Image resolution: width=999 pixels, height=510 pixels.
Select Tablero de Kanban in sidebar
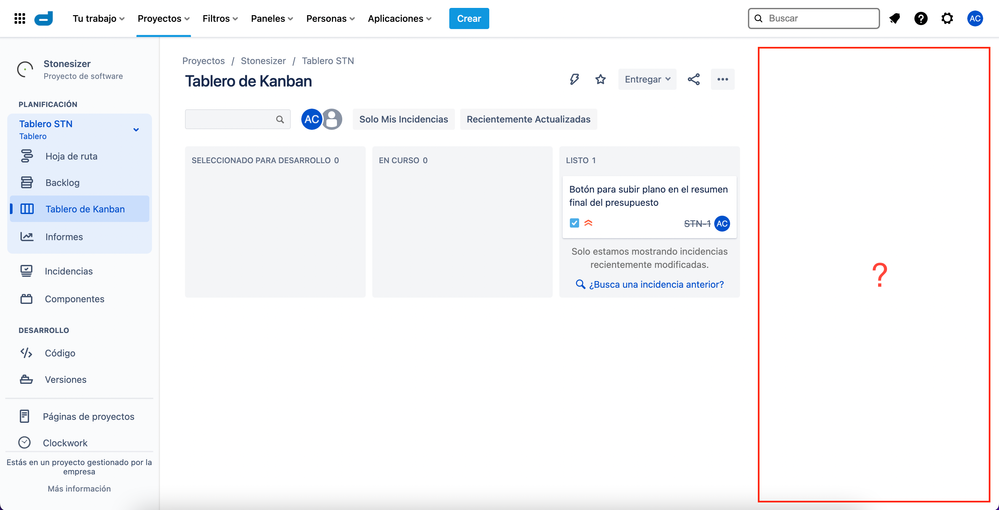pyautogui.click(x=80, y=209)
